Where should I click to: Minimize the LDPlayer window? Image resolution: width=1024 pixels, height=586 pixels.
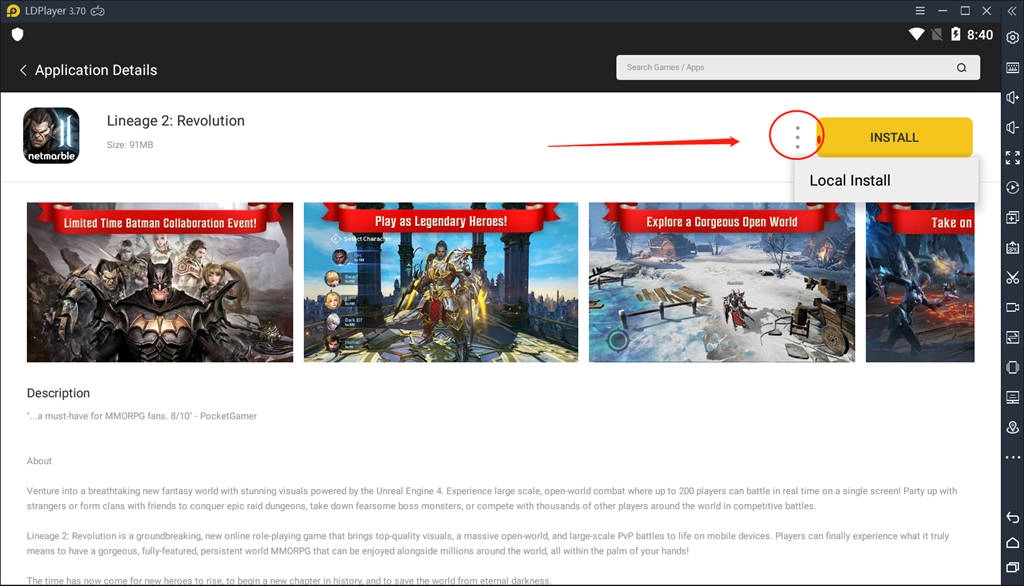coord(942,10)
